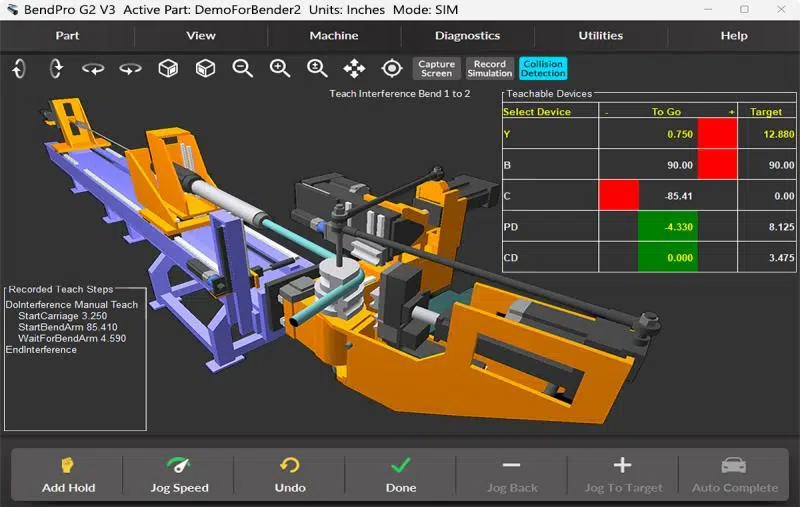Image resolution: width=800 pixels, height=507 pixels.
Task: Click the Jog Speed button
Action: pyautogui.click(x=179, y=475)
